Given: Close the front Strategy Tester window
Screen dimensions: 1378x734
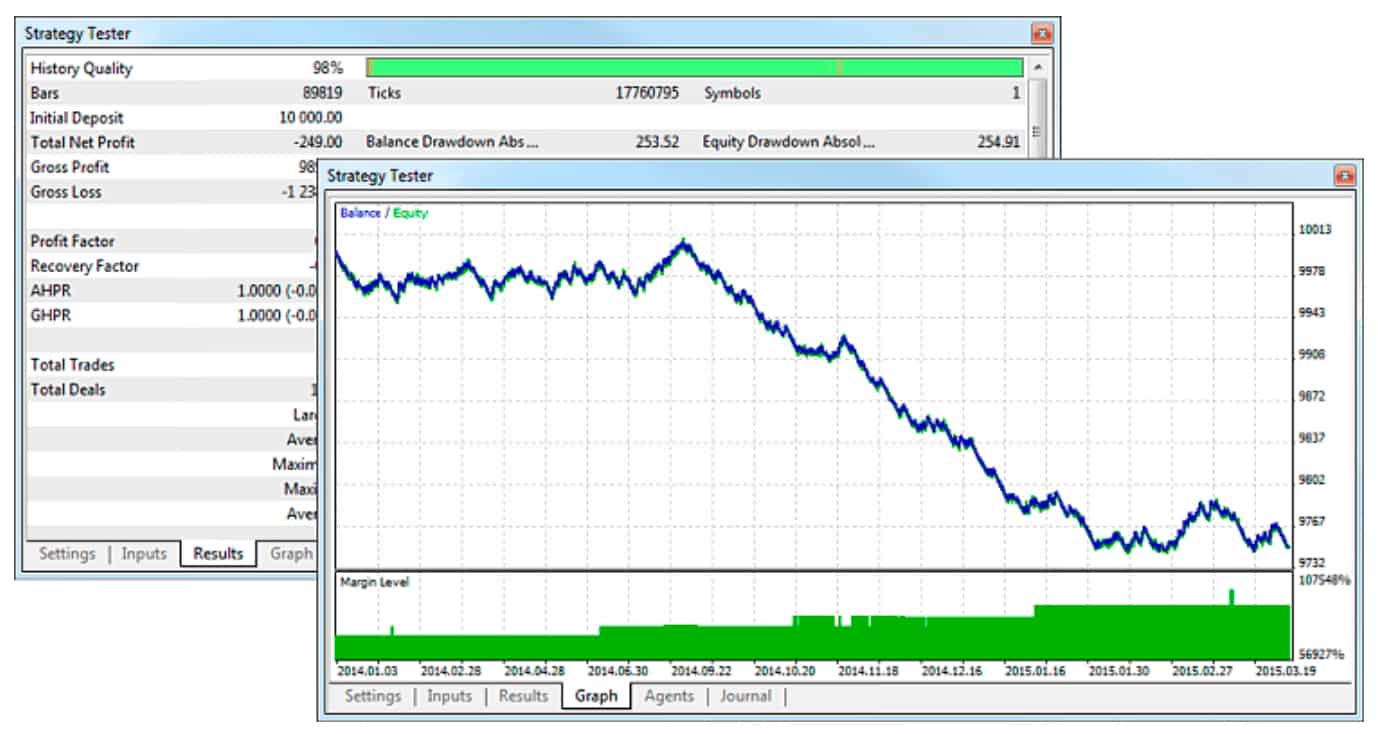Looking at the screenshot, I should pos(1345,176).
